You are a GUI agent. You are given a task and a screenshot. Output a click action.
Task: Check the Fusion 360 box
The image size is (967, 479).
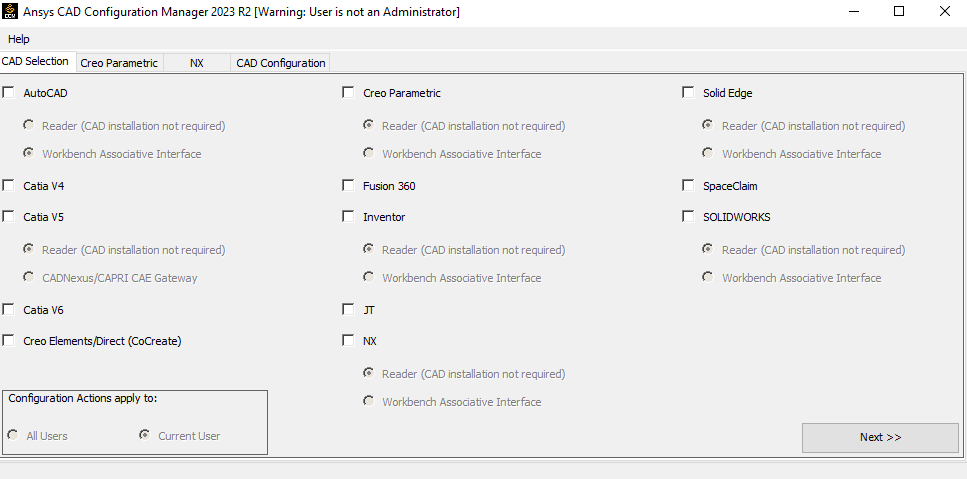[348, 186]
